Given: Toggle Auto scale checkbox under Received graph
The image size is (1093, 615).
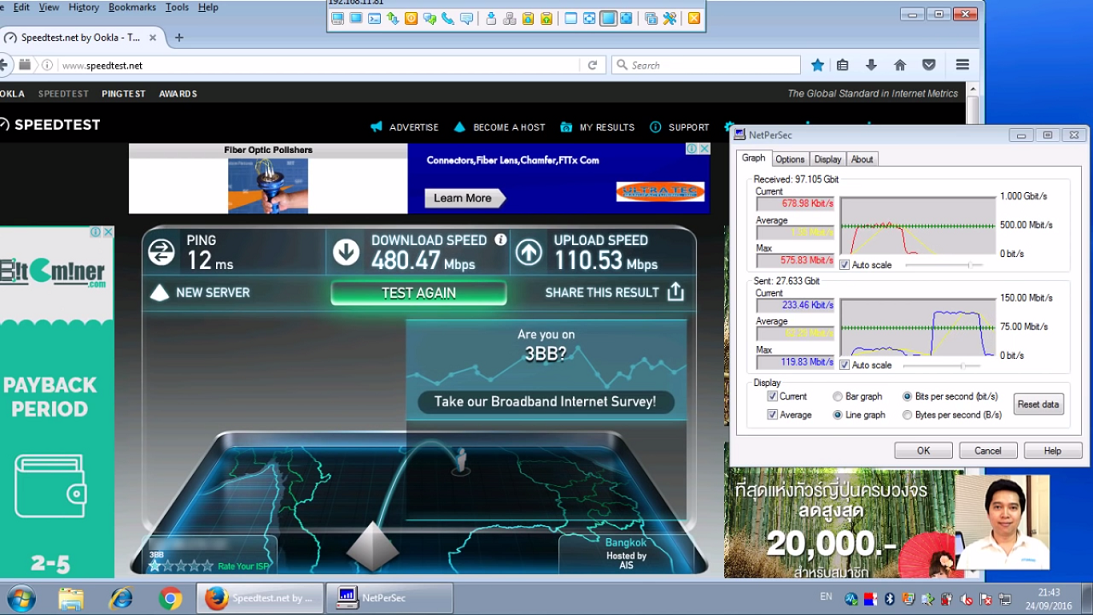Looking at the screenshot, I should [x=844, y=265].
